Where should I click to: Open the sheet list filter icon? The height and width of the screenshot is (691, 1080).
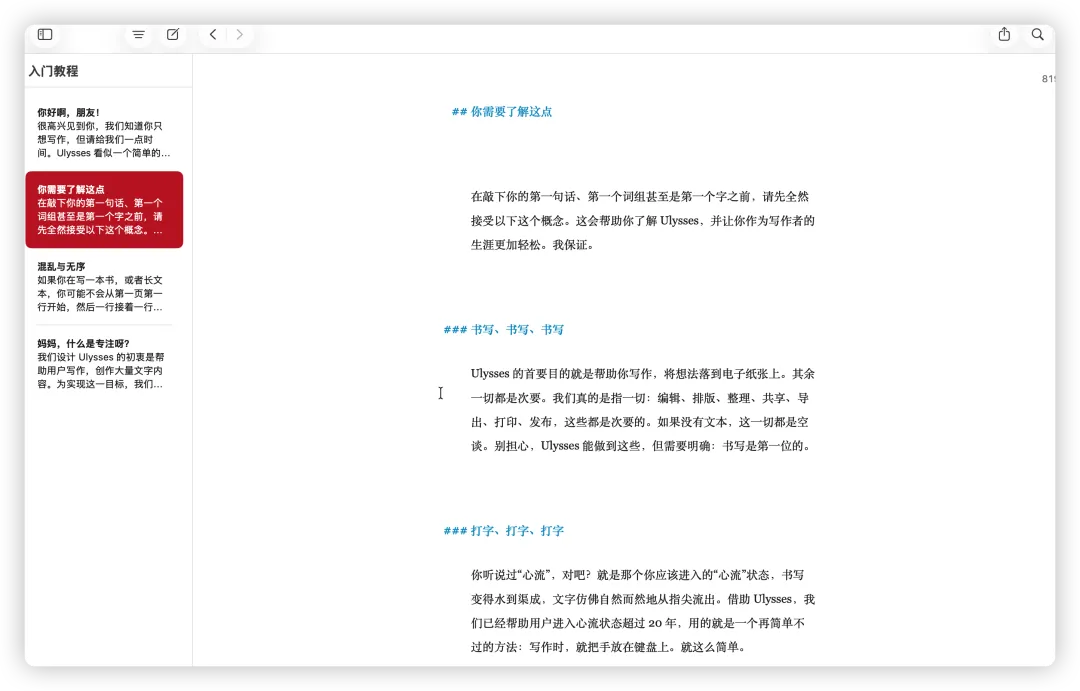[x=138, y=34]
